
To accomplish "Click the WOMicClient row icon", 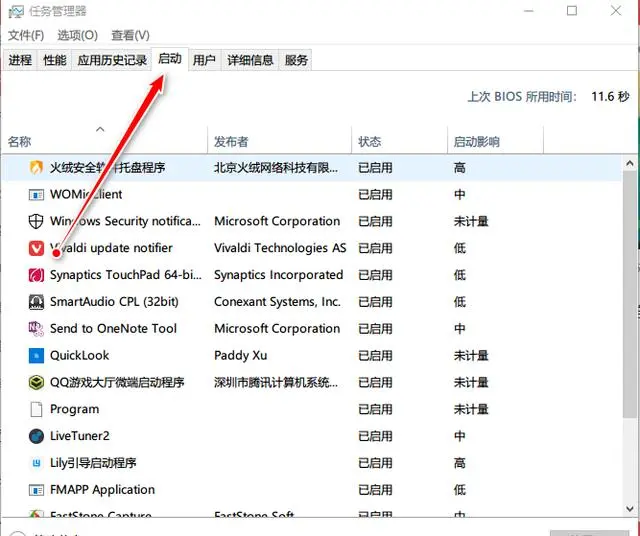I will [36, 195].
